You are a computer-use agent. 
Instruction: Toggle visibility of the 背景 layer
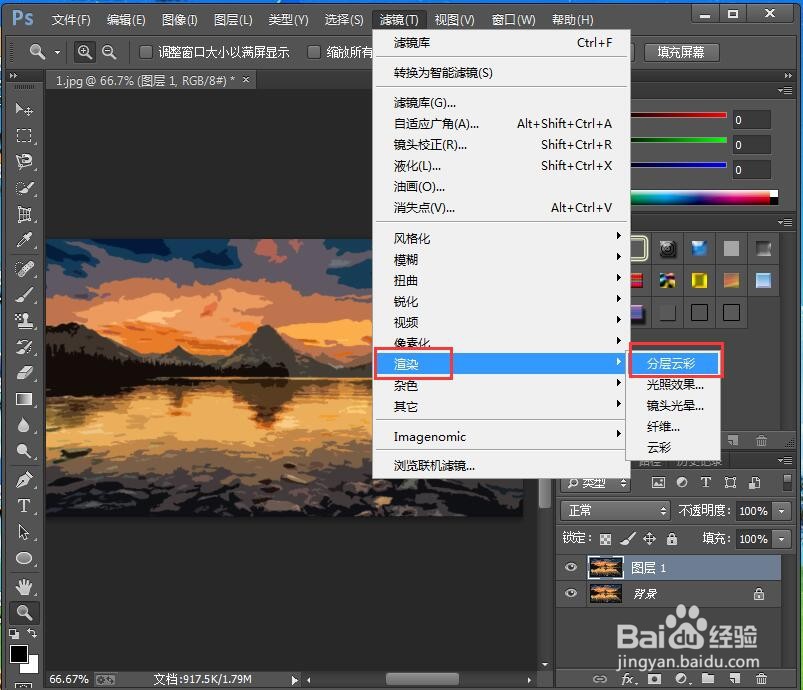571,593
